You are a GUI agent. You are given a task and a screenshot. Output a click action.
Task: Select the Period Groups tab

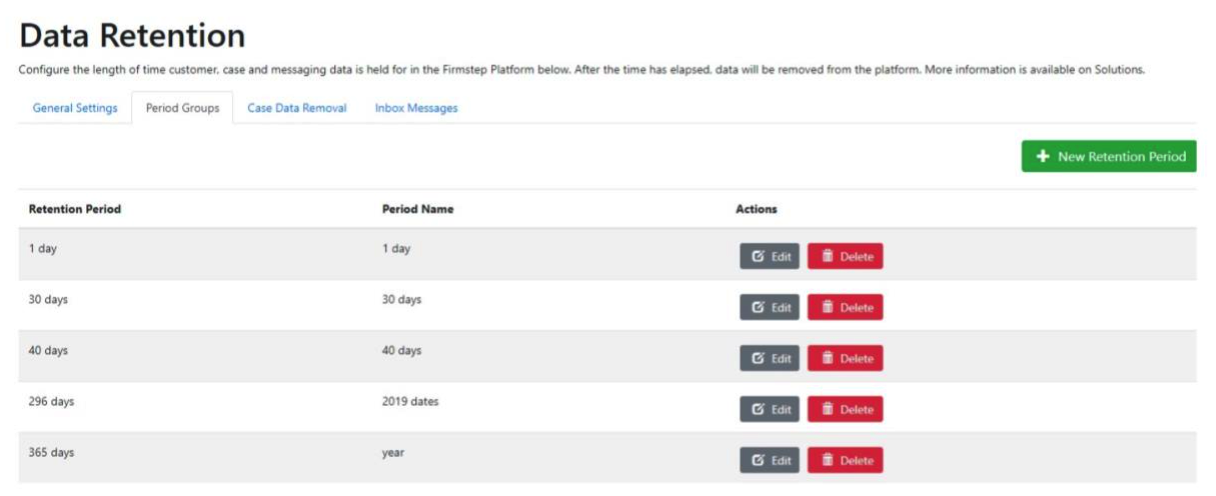click(x=182, y=108)
